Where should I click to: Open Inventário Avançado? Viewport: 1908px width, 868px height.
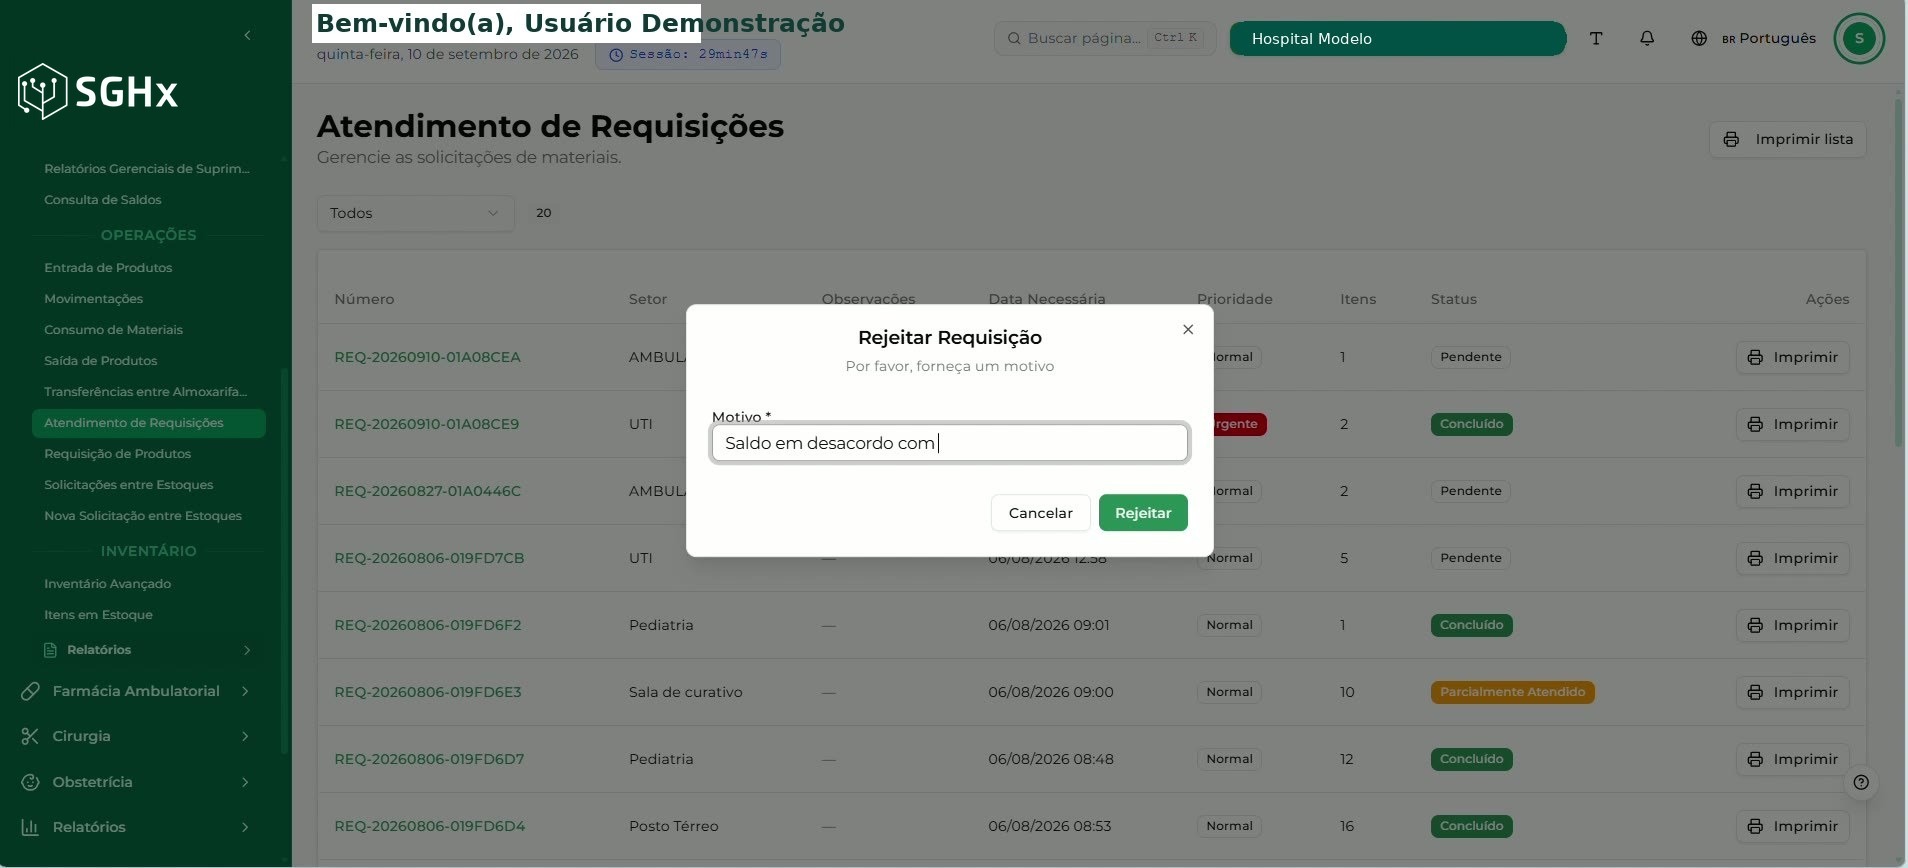click(108, 584)
